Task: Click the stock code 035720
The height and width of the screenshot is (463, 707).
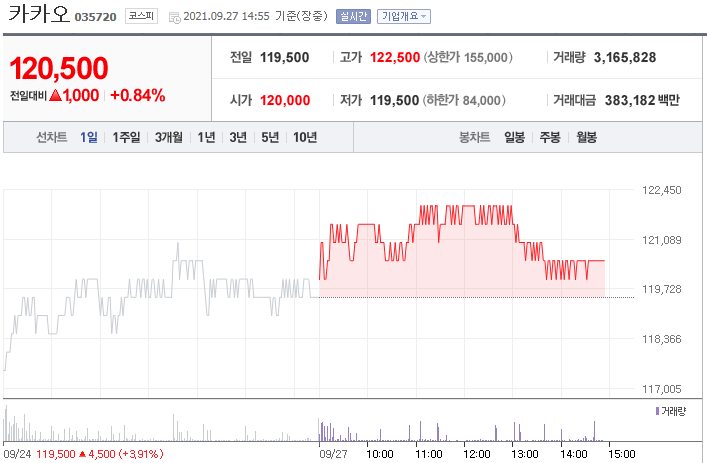Action: (96, 17)
